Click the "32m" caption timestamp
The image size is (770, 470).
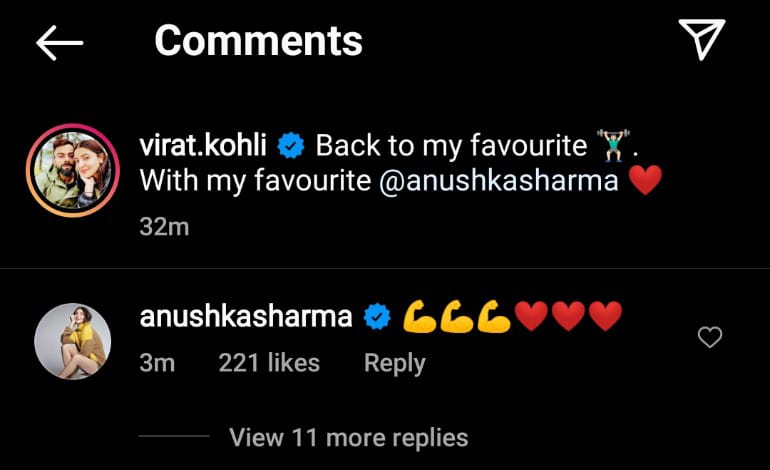click(164, 227)
